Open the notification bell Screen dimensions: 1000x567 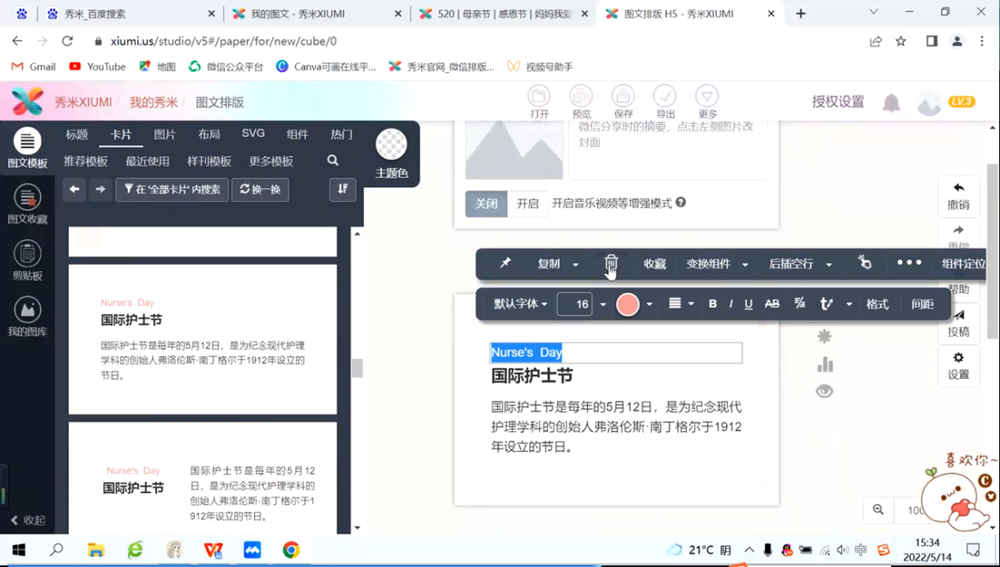click(891, 102)
